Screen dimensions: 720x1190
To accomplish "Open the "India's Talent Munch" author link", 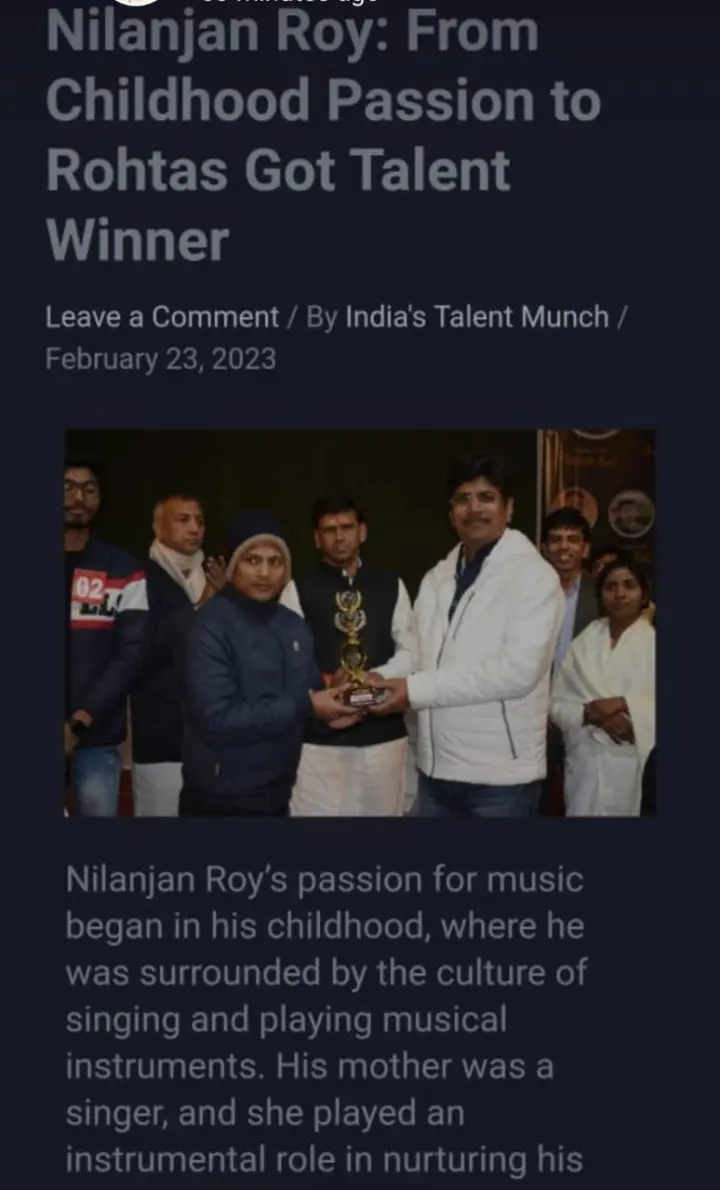I will pyautogui.click(x=477, y=316).
